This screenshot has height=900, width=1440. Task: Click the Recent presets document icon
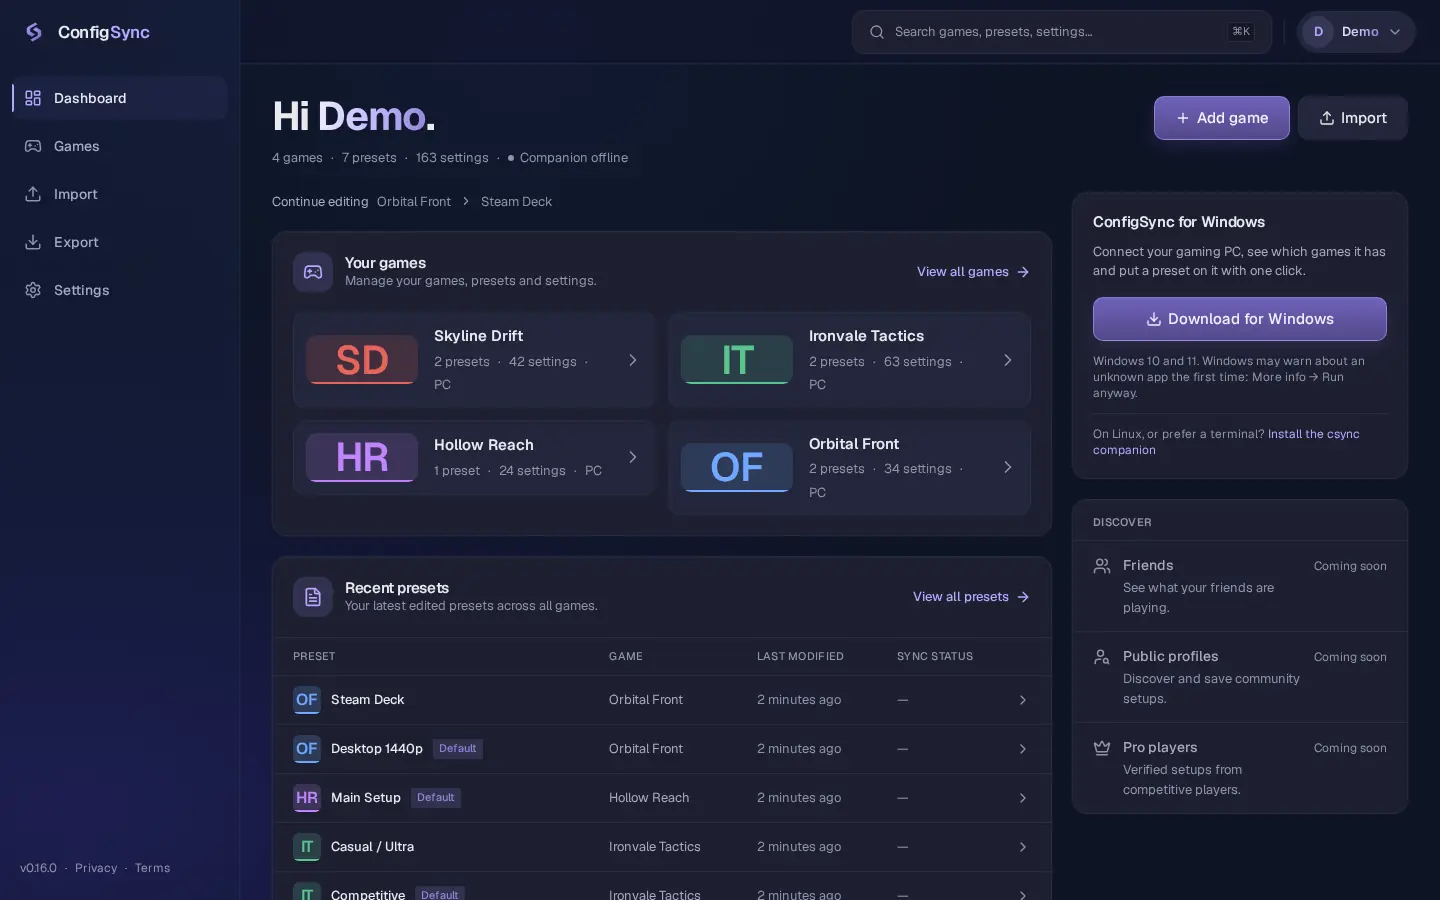pyautogui.click(x=313, y=597)
